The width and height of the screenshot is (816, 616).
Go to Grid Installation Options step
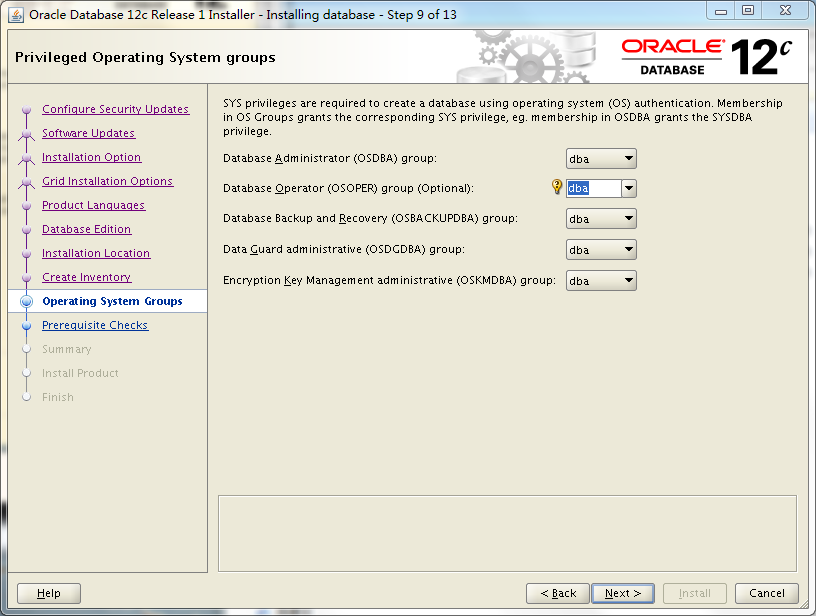tap(107, 181)
